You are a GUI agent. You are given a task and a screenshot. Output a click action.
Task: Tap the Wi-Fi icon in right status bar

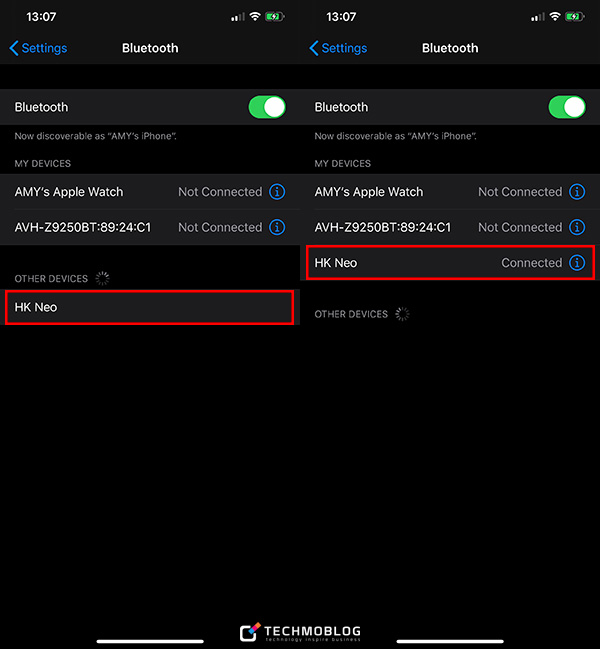coord(556,17)
